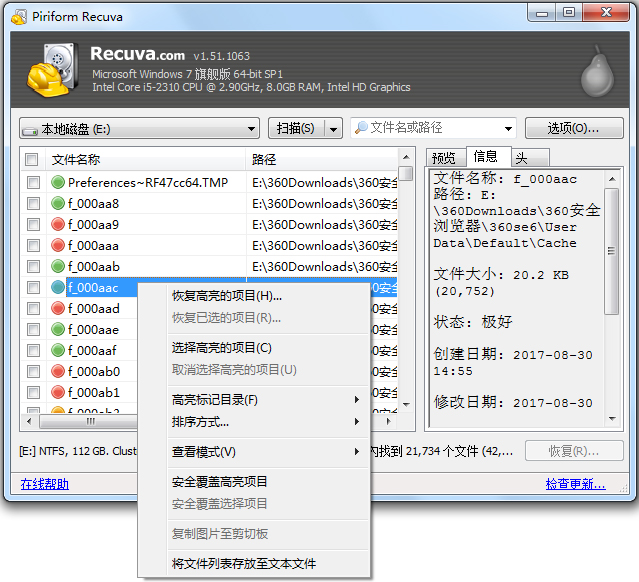Screen dimensions: 639x582
Task: Click the info panel scroll-down arrow
Action: pyautogui.click(x=612, y=419)
